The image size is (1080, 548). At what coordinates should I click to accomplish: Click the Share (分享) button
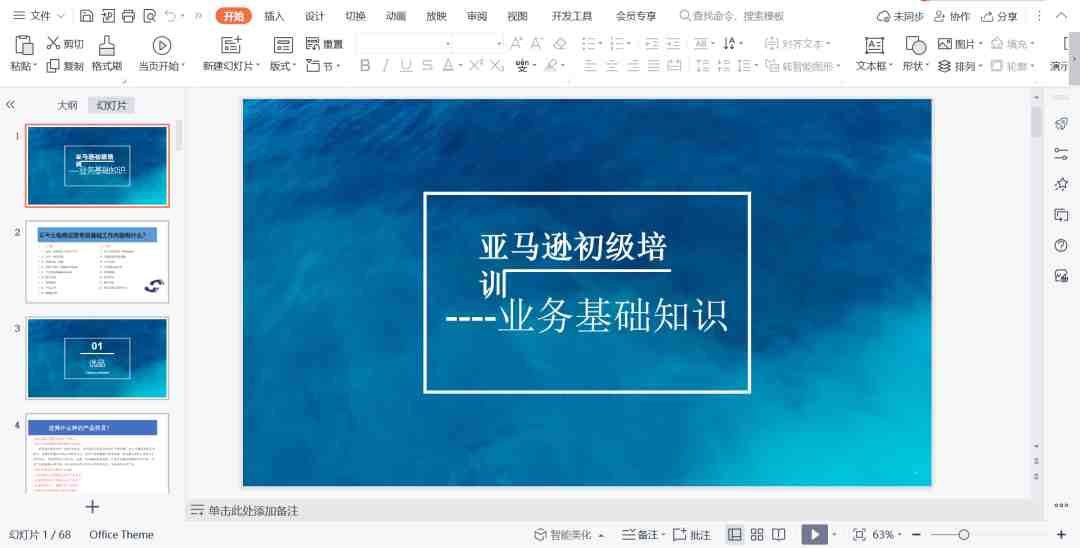click(x=999, y=16)
